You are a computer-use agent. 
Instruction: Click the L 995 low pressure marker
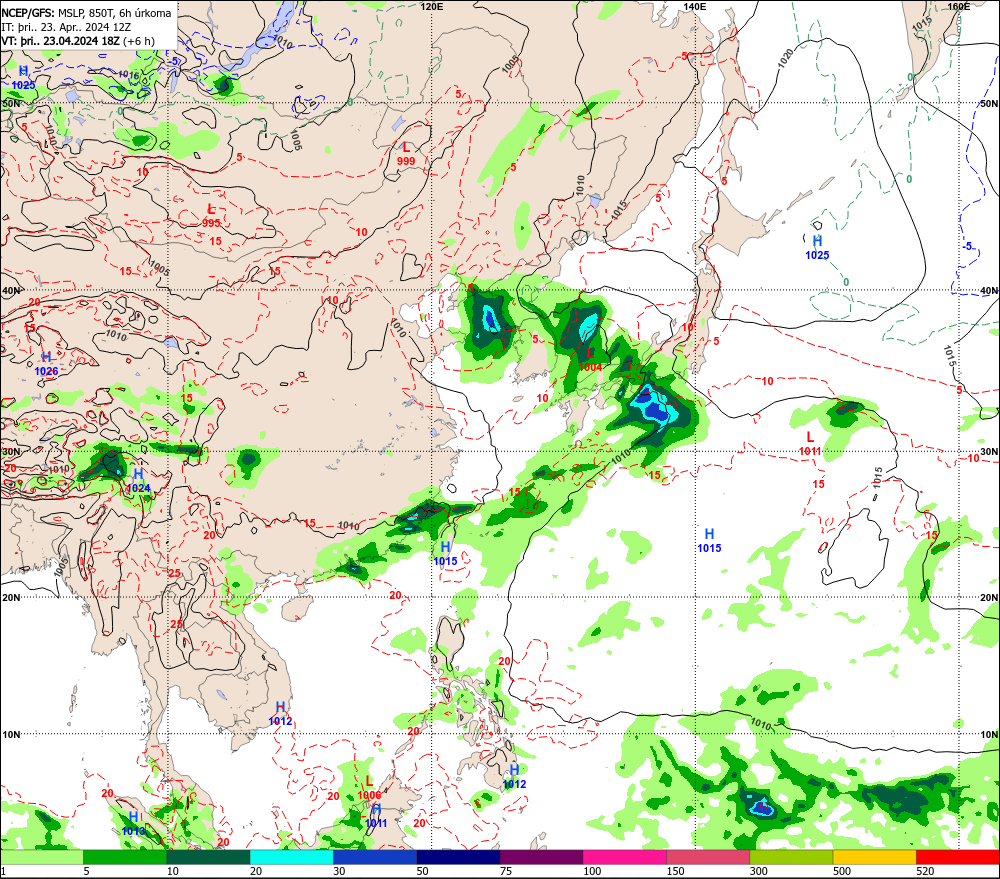click(211, 216)
